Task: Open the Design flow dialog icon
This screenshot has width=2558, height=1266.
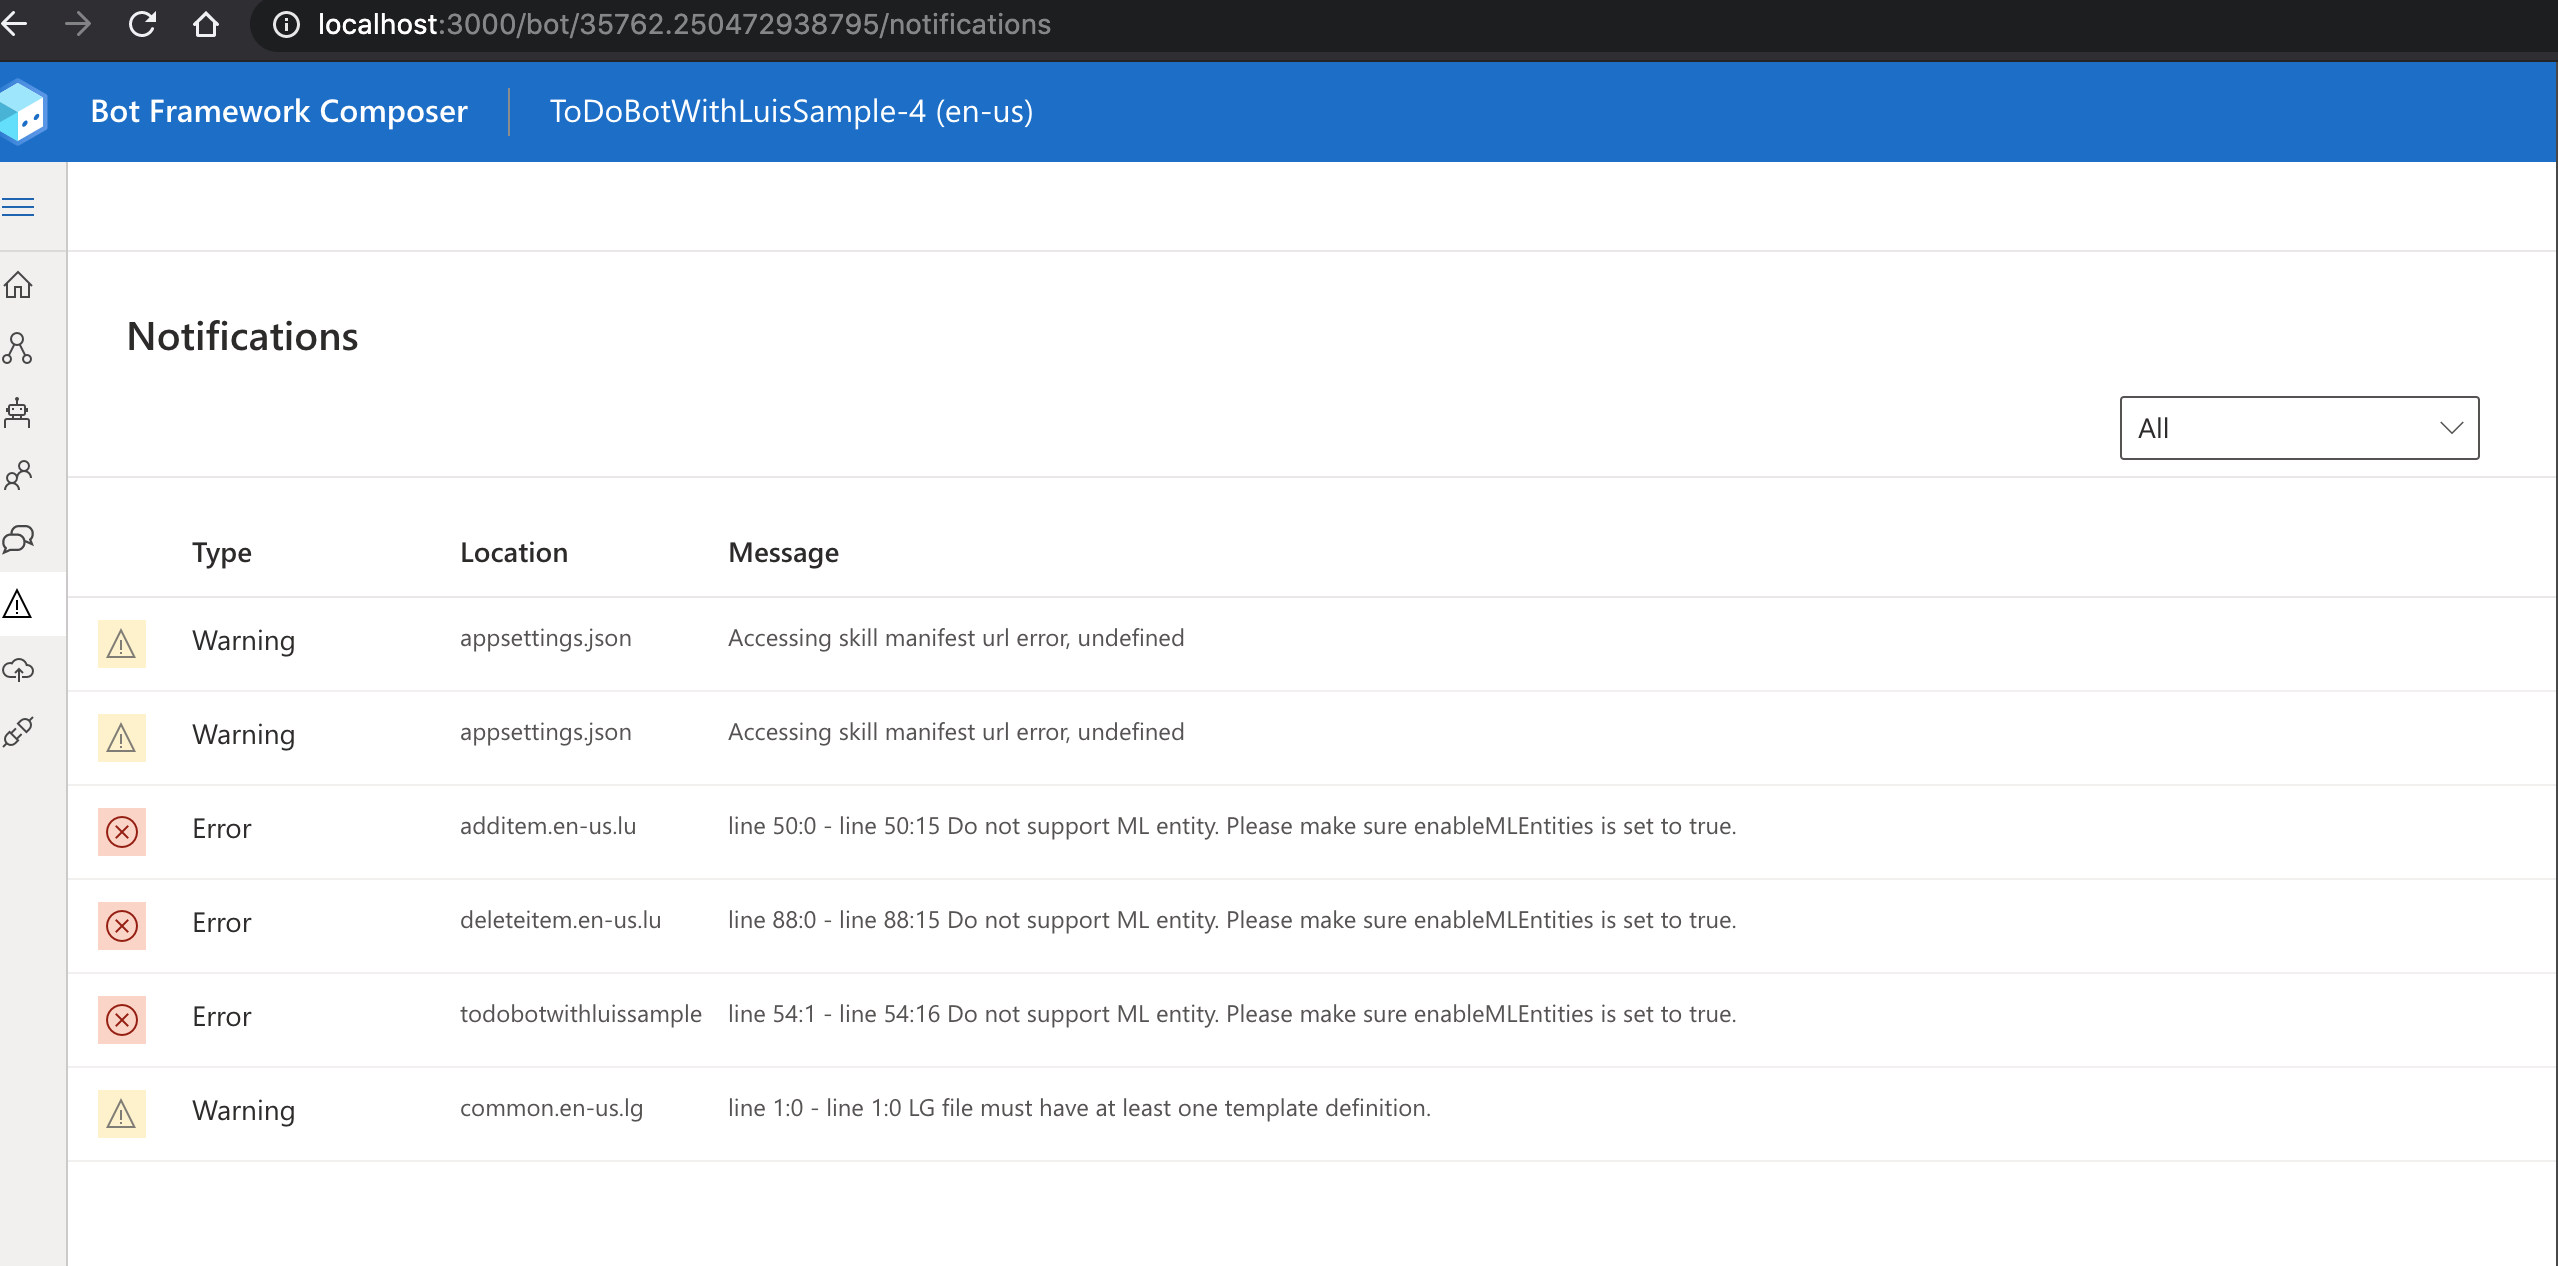Action: [x=18, y=348]
